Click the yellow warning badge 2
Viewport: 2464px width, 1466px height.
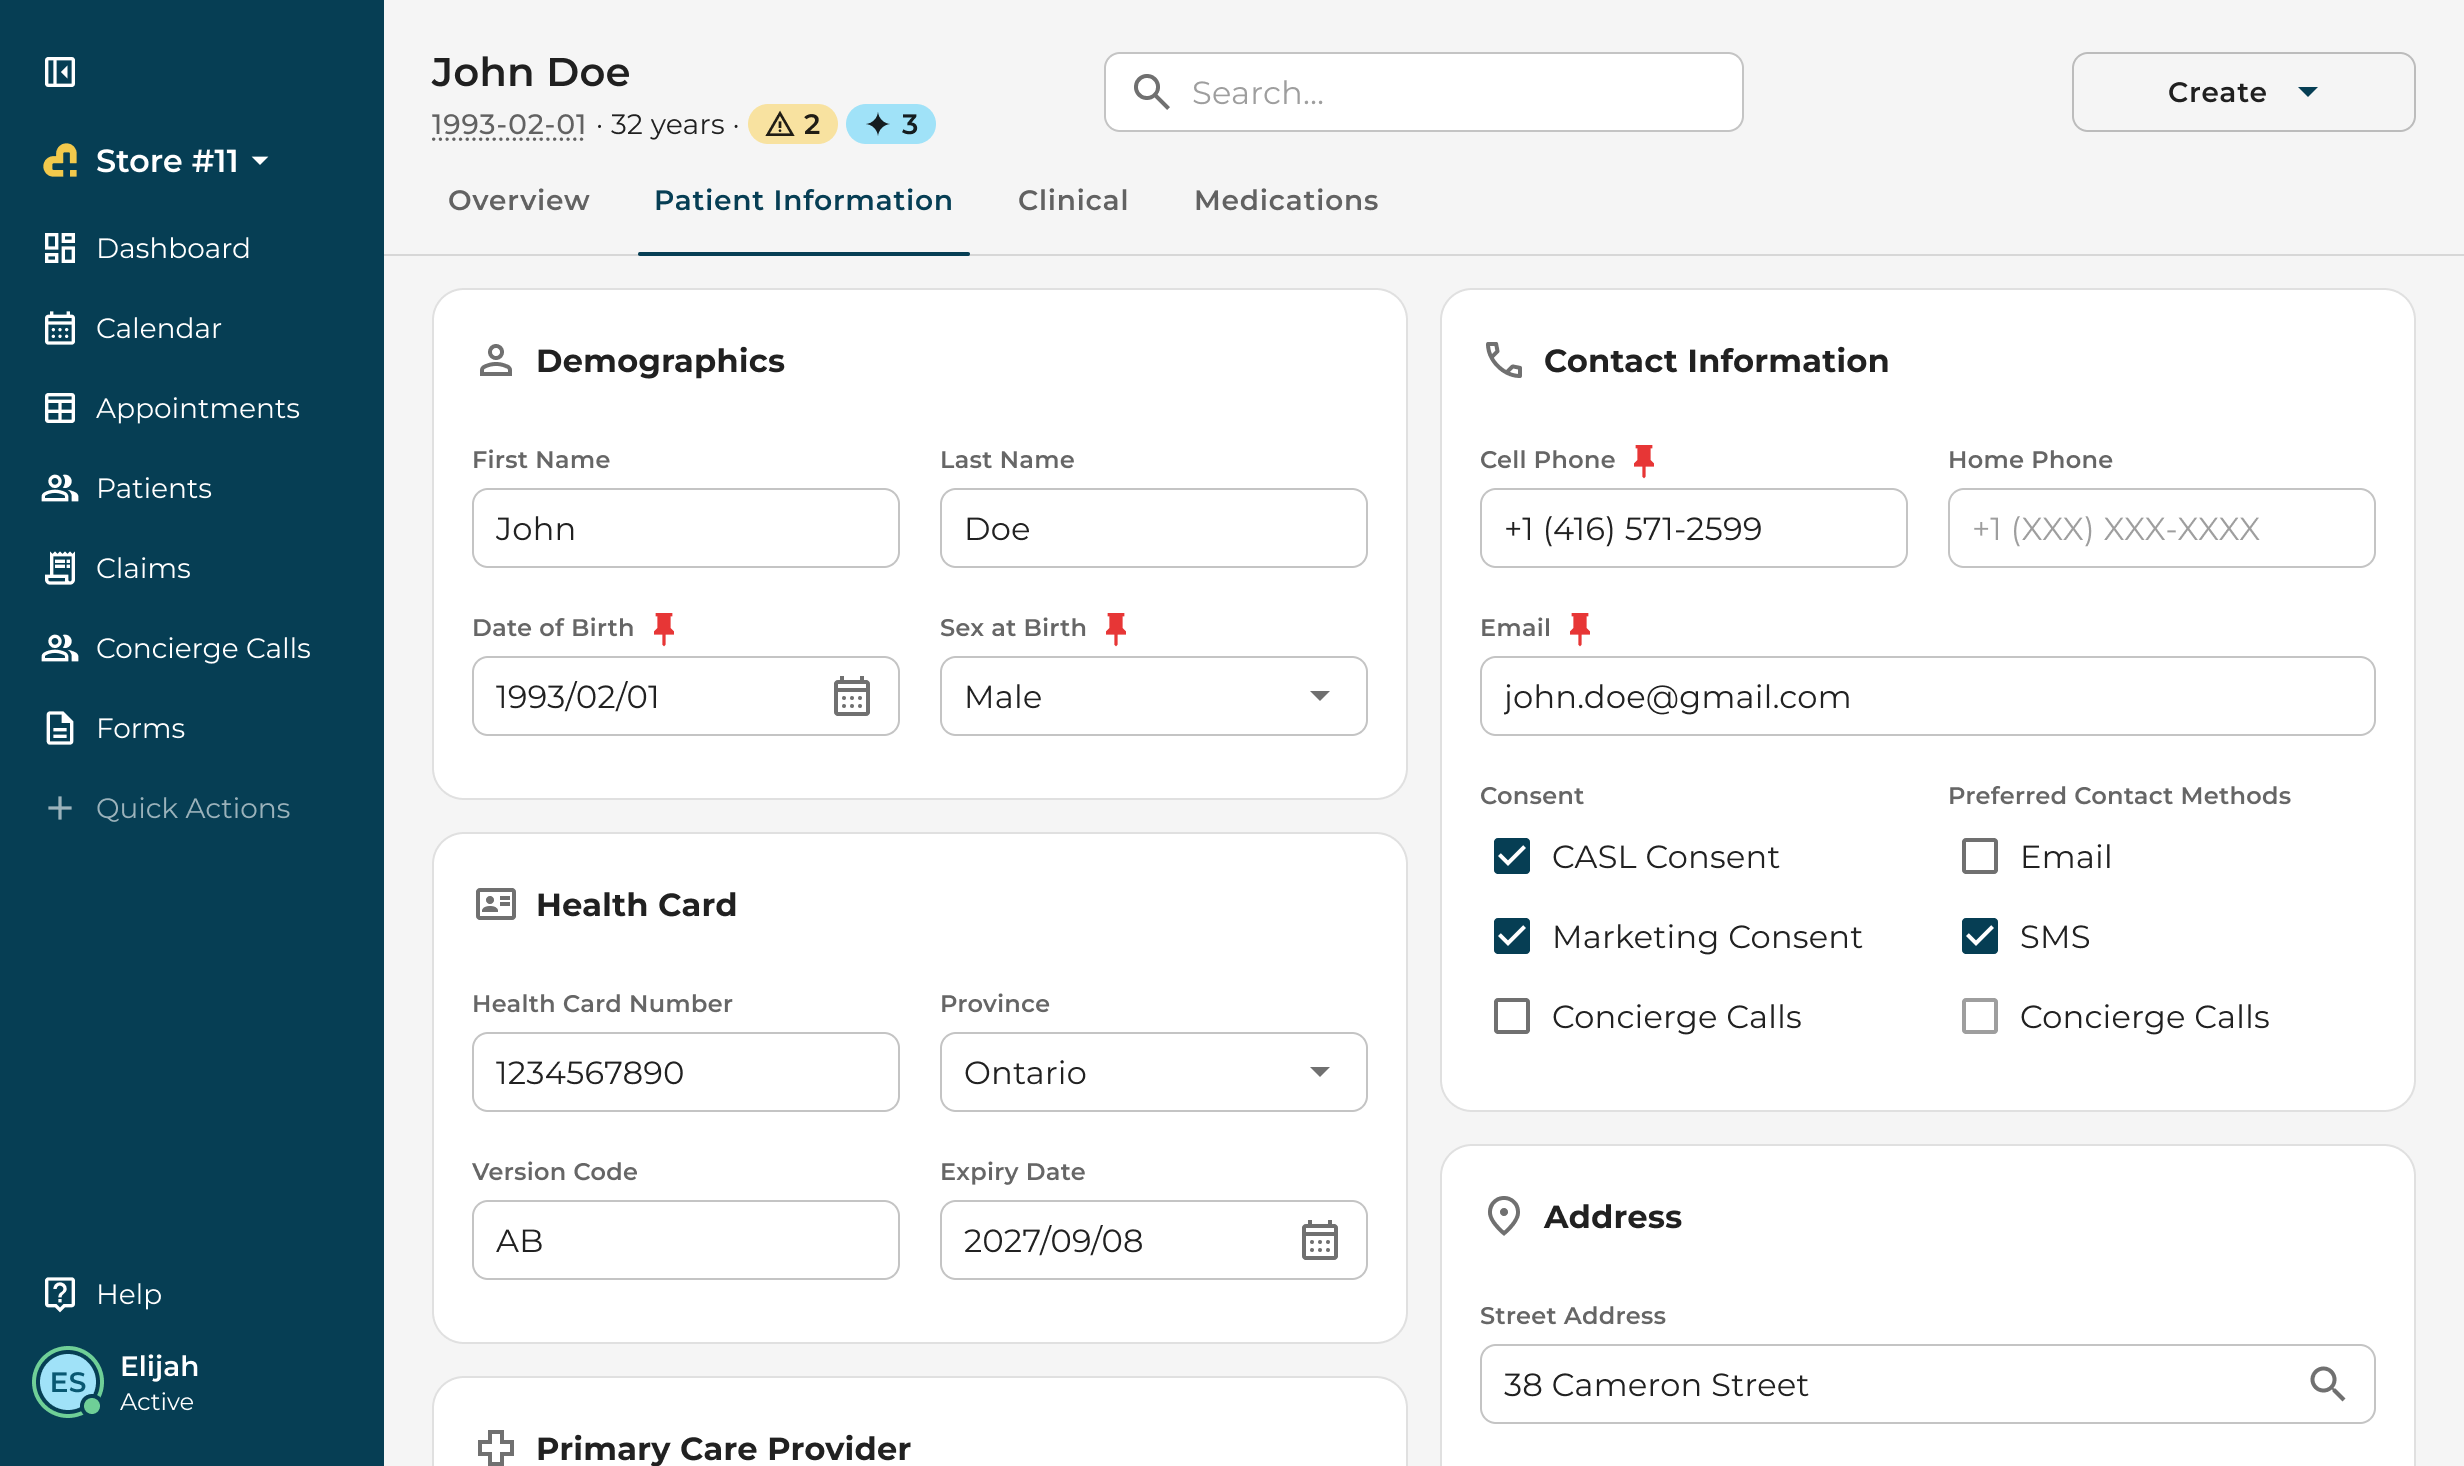(793, 124)
